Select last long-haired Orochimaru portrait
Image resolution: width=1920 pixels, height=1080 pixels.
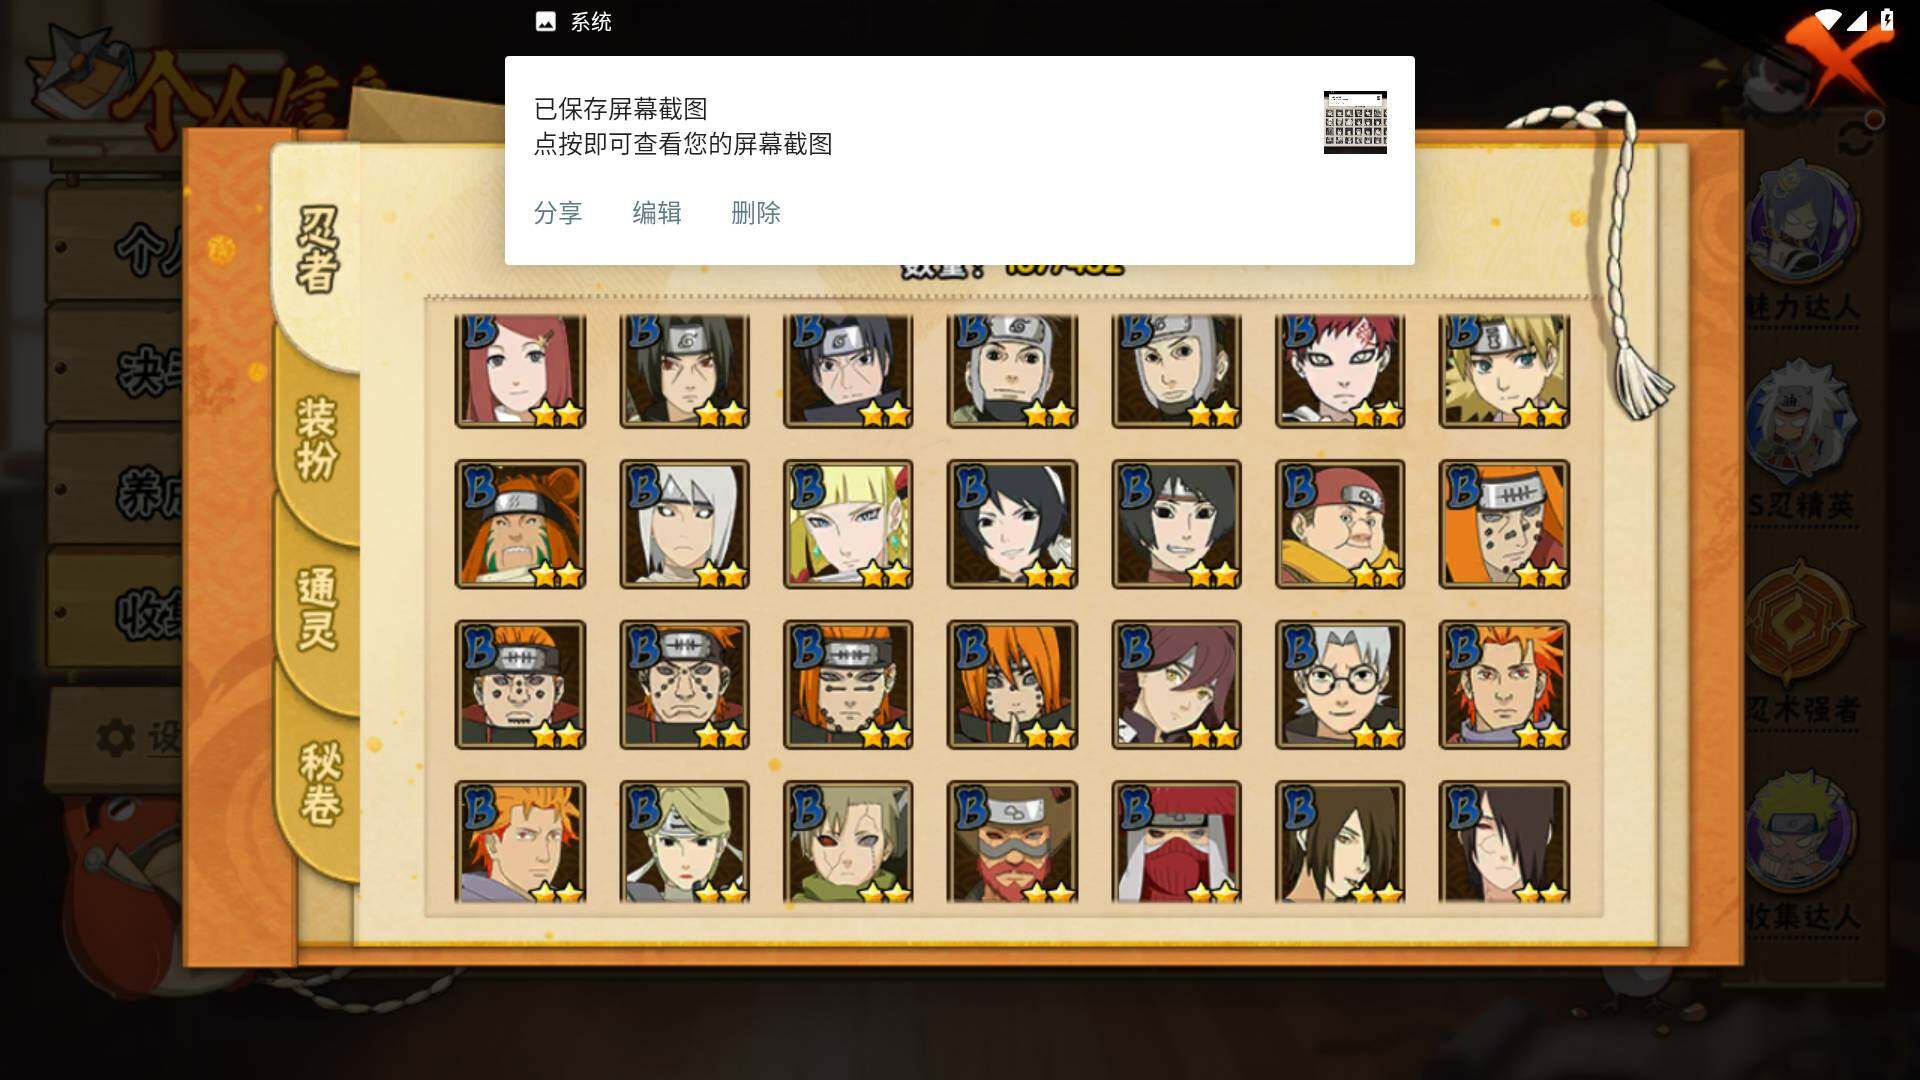(1504, 842)
